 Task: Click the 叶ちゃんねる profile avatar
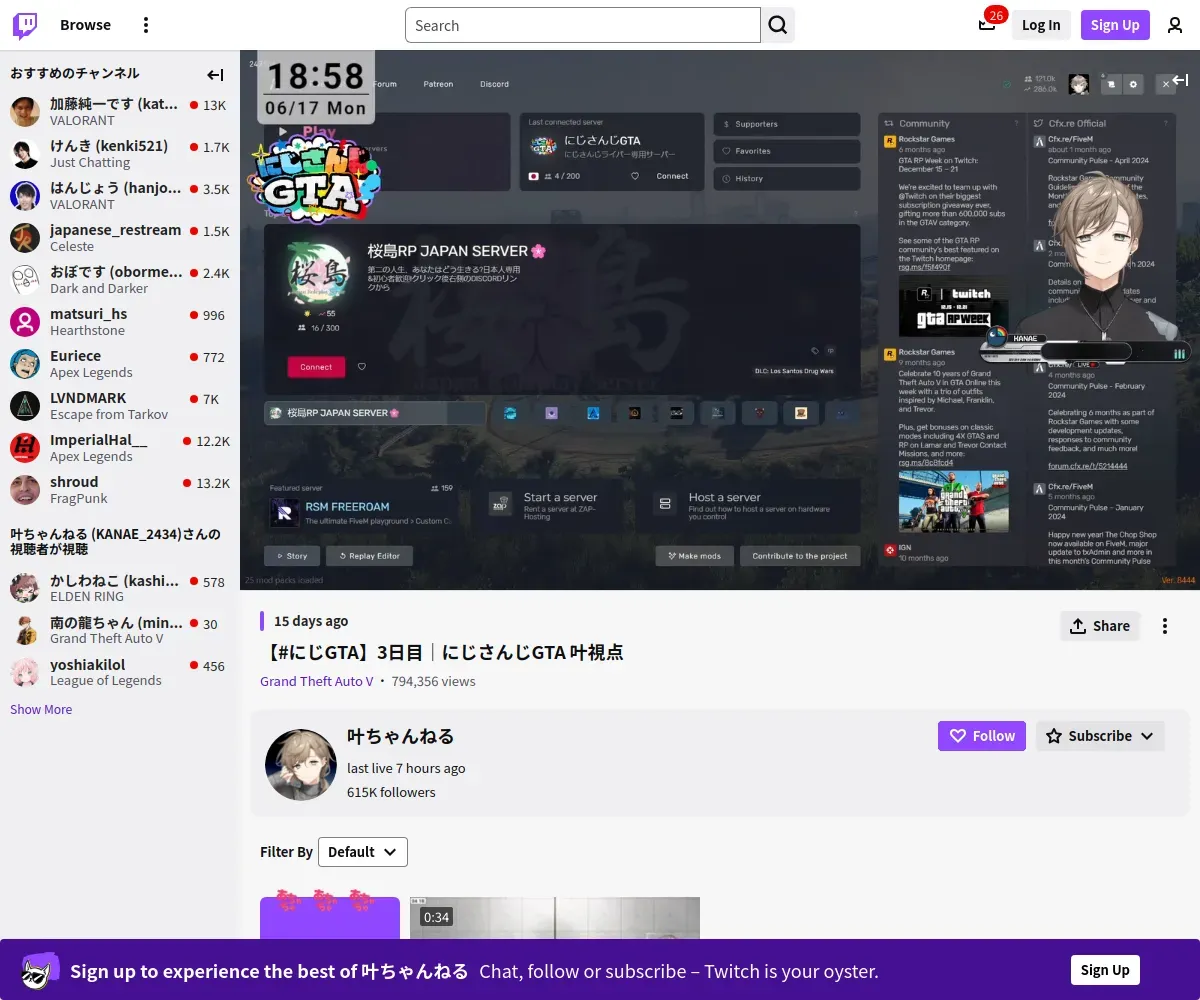(301, 765)
